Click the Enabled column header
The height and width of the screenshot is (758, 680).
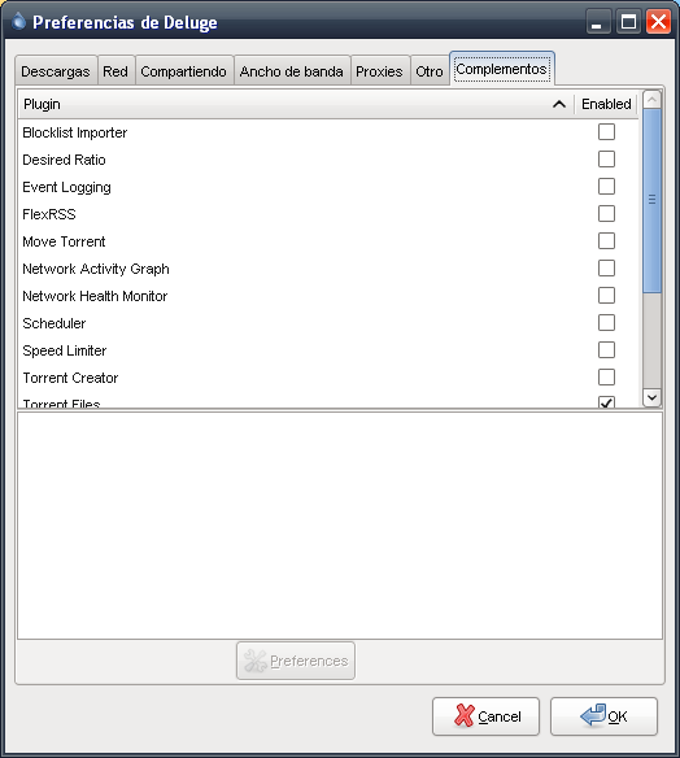(x=606, y=104)
